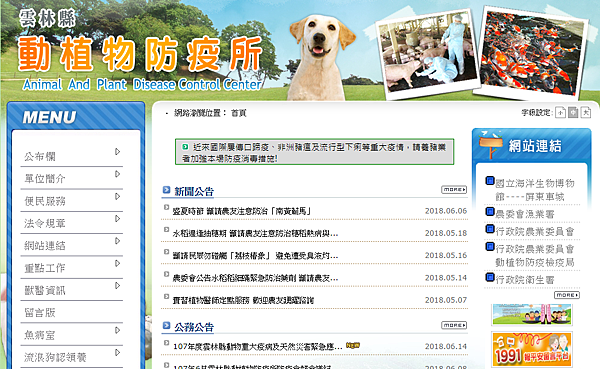Click bullet icon before 2018.05.18 news row

[x=166, y=230]
